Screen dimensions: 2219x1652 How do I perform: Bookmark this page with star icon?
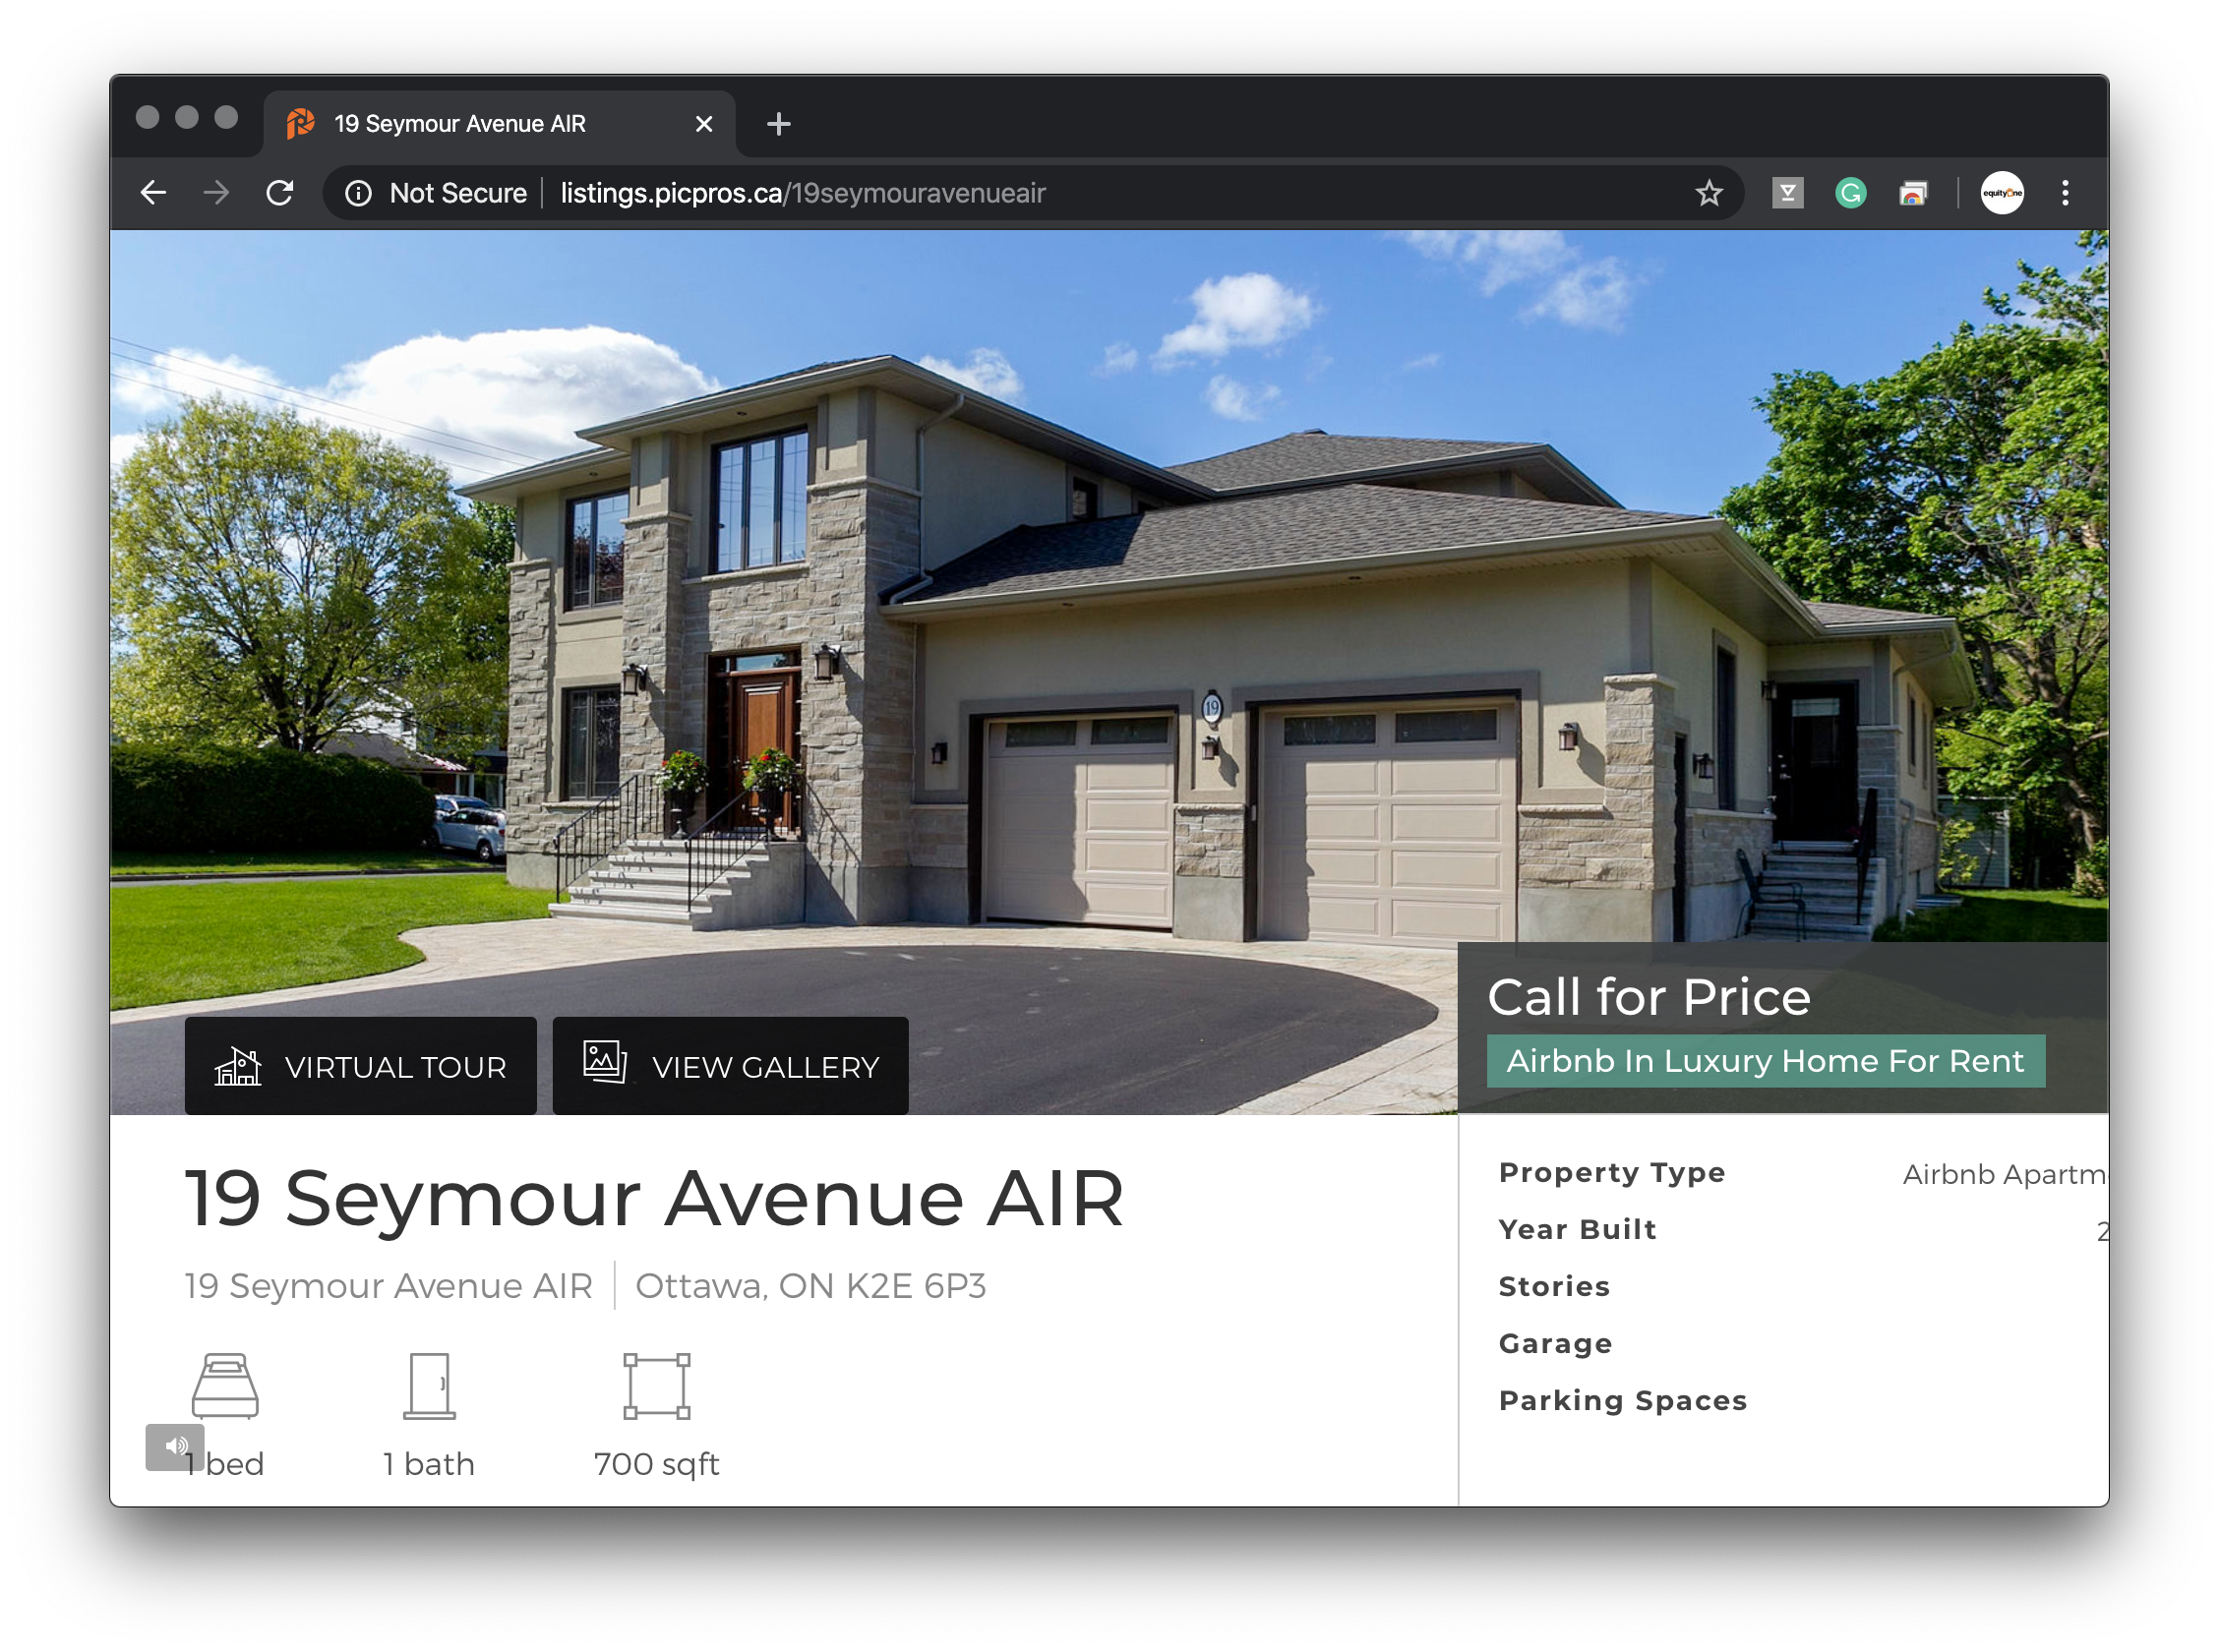[x=1709, y=193]
